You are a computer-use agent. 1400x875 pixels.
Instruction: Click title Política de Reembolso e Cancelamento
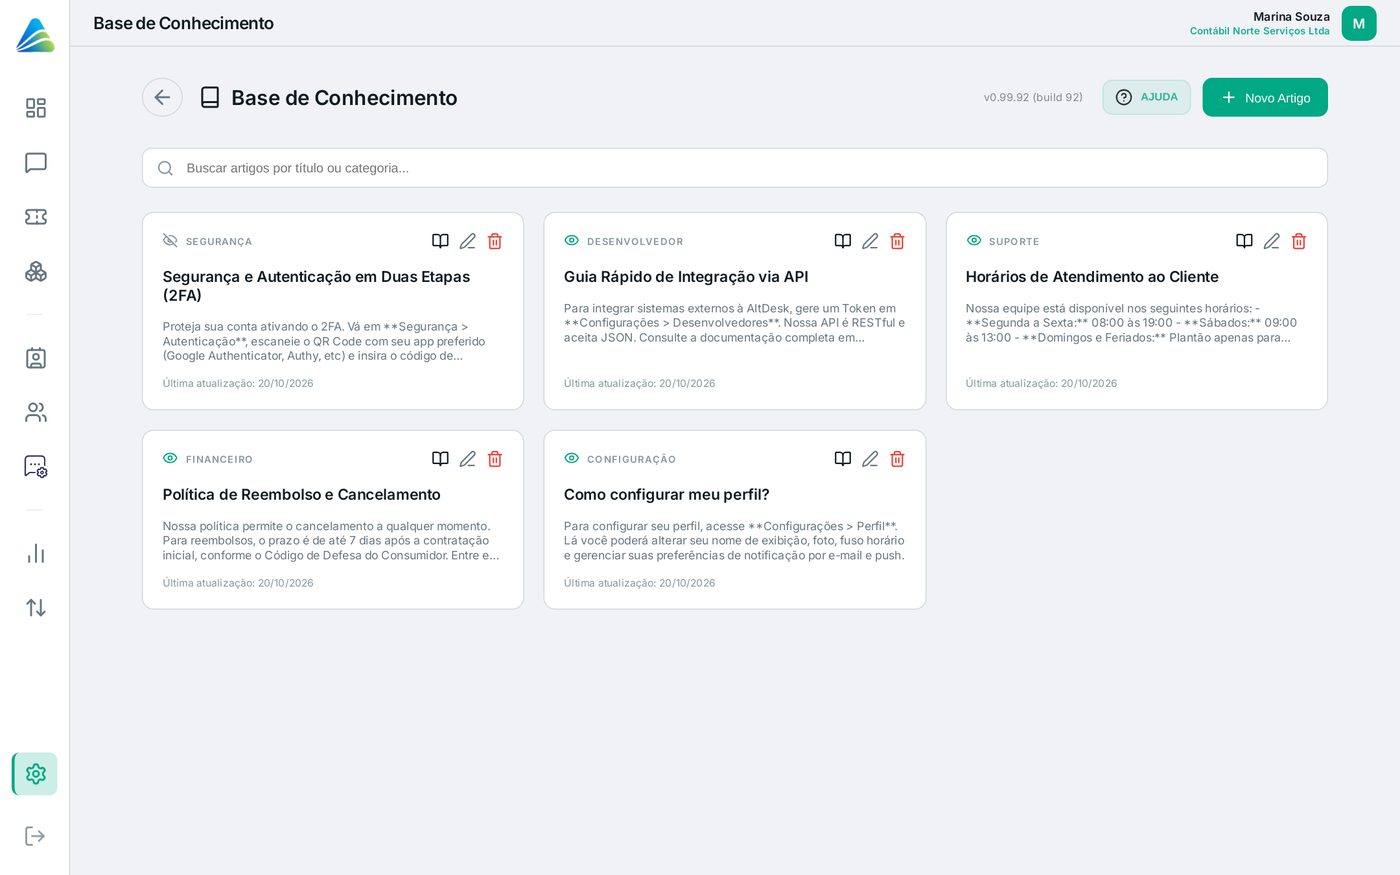[x=301, y=495]
